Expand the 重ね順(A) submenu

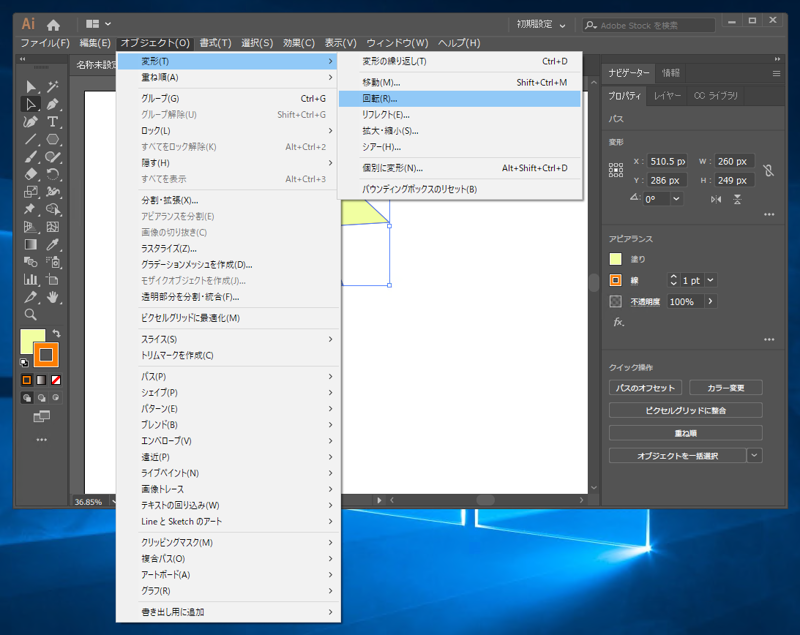pos(229,78)
